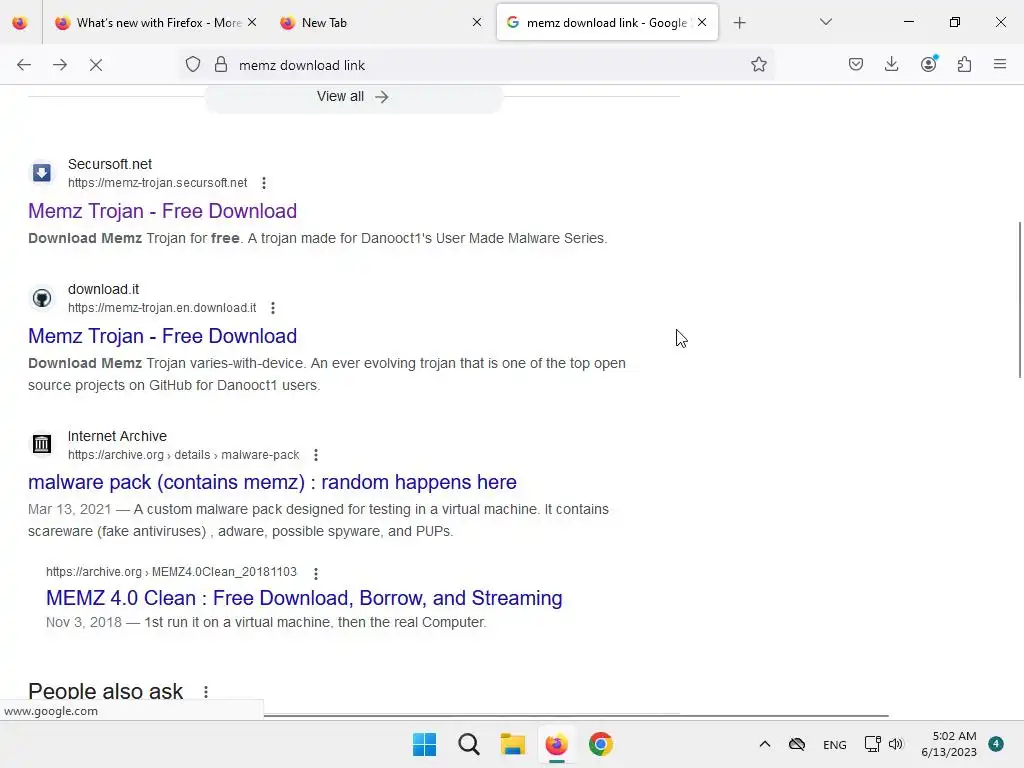Click the download.it site favicon
This screenshot has height=768, width=1024.
tap(42, 298)
